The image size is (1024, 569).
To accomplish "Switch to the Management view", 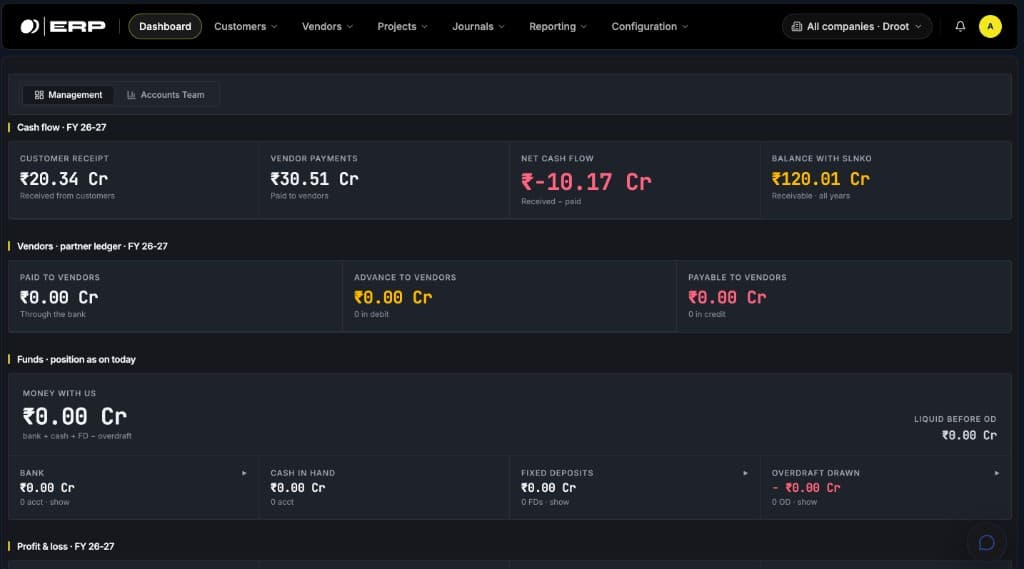I will (69, 95).
